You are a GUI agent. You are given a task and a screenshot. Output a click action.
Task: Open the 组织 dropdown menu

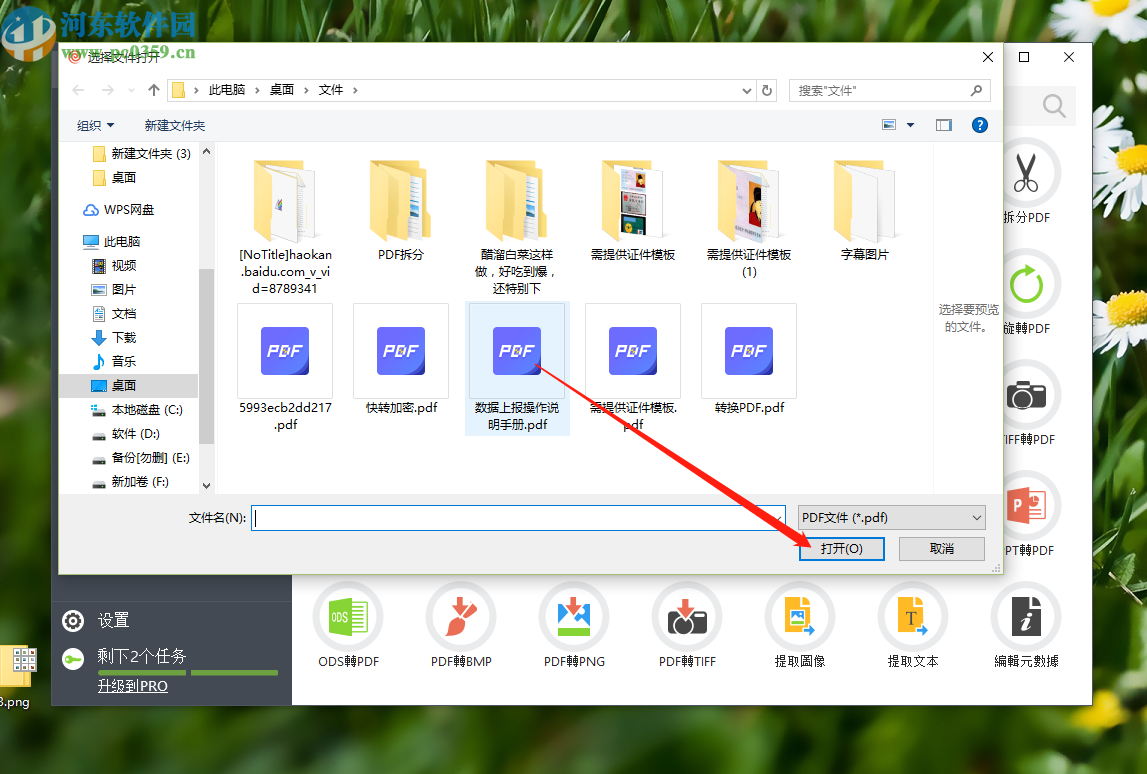(95, 124)
